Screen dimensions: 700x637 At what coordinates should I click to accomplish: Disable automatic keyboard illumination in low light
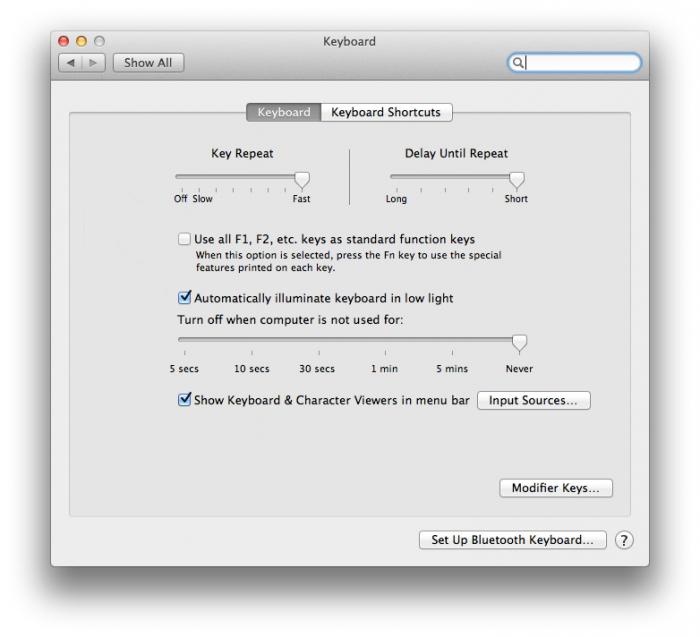(x=184, y=298)
